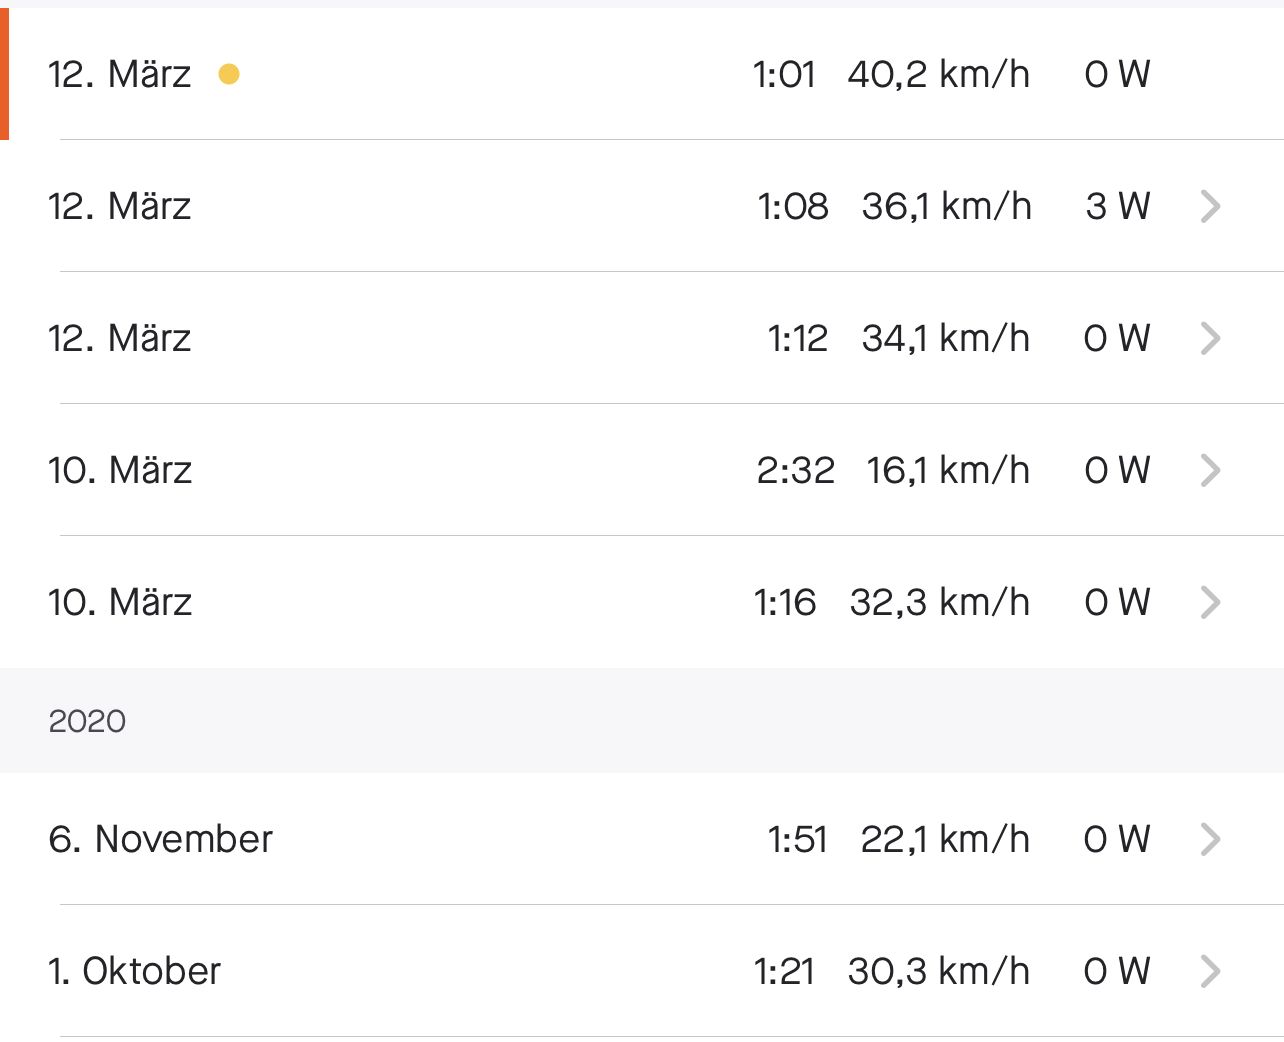The height and width of the screenshot is (1042, 1284).
Task: Click the 2020 year section header
Action: pyautogui.click(x=87, y=721)
